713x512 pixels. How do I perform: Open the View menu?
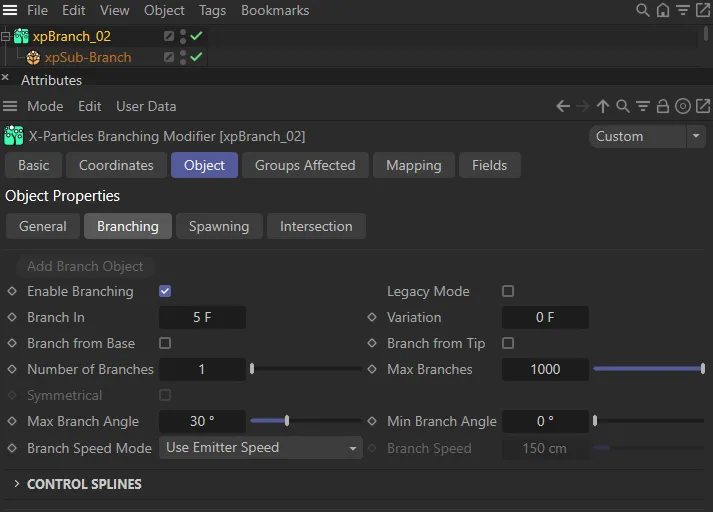[x=115, y=10]
